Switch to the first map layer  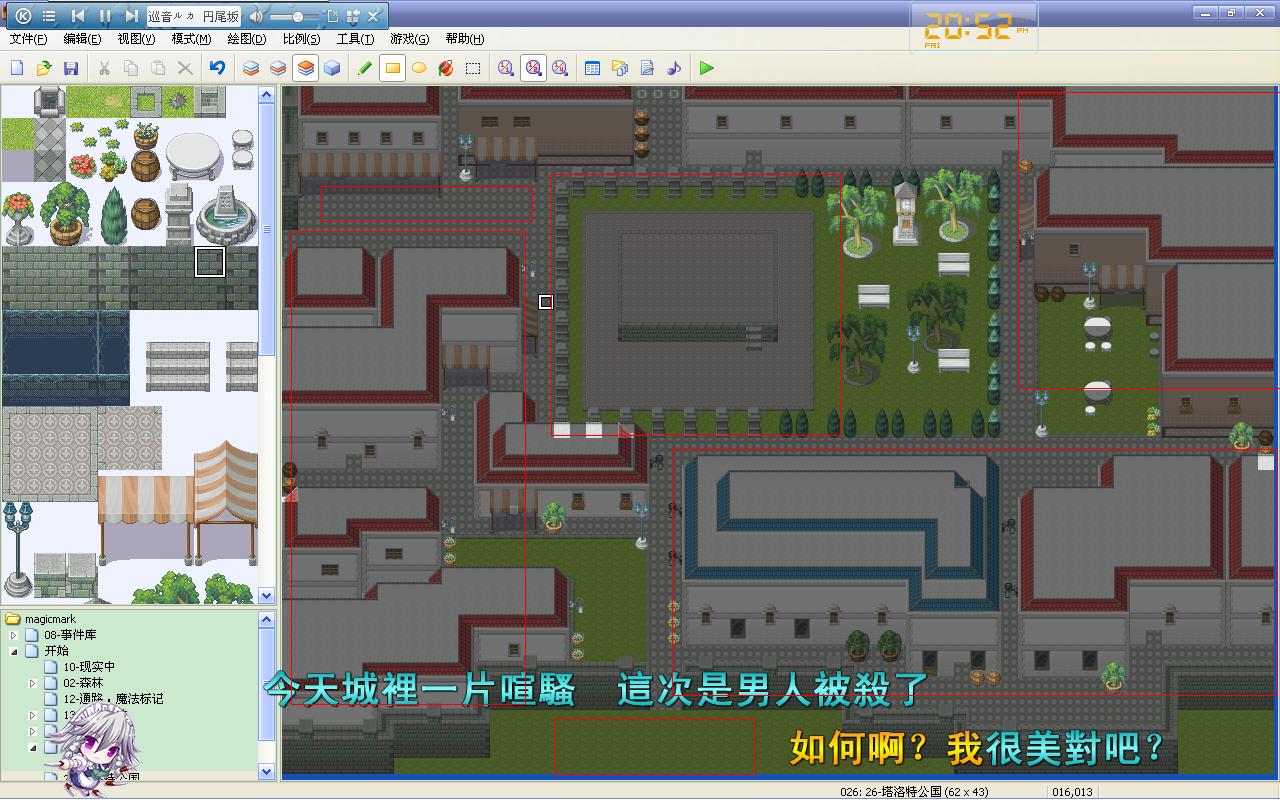click(251, 68)
